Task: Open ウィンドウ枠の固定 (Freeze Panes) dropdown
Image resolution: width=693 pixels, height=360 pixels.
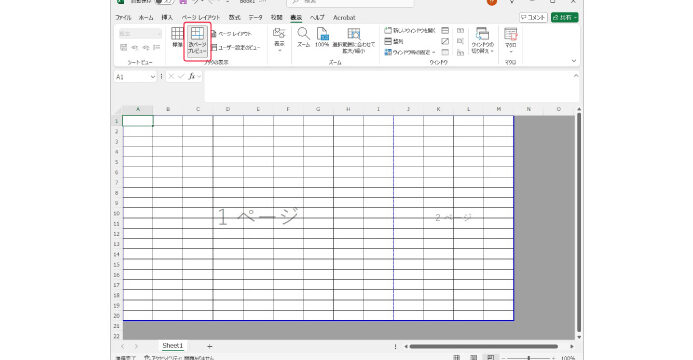Action: click(x=410, y=53)
